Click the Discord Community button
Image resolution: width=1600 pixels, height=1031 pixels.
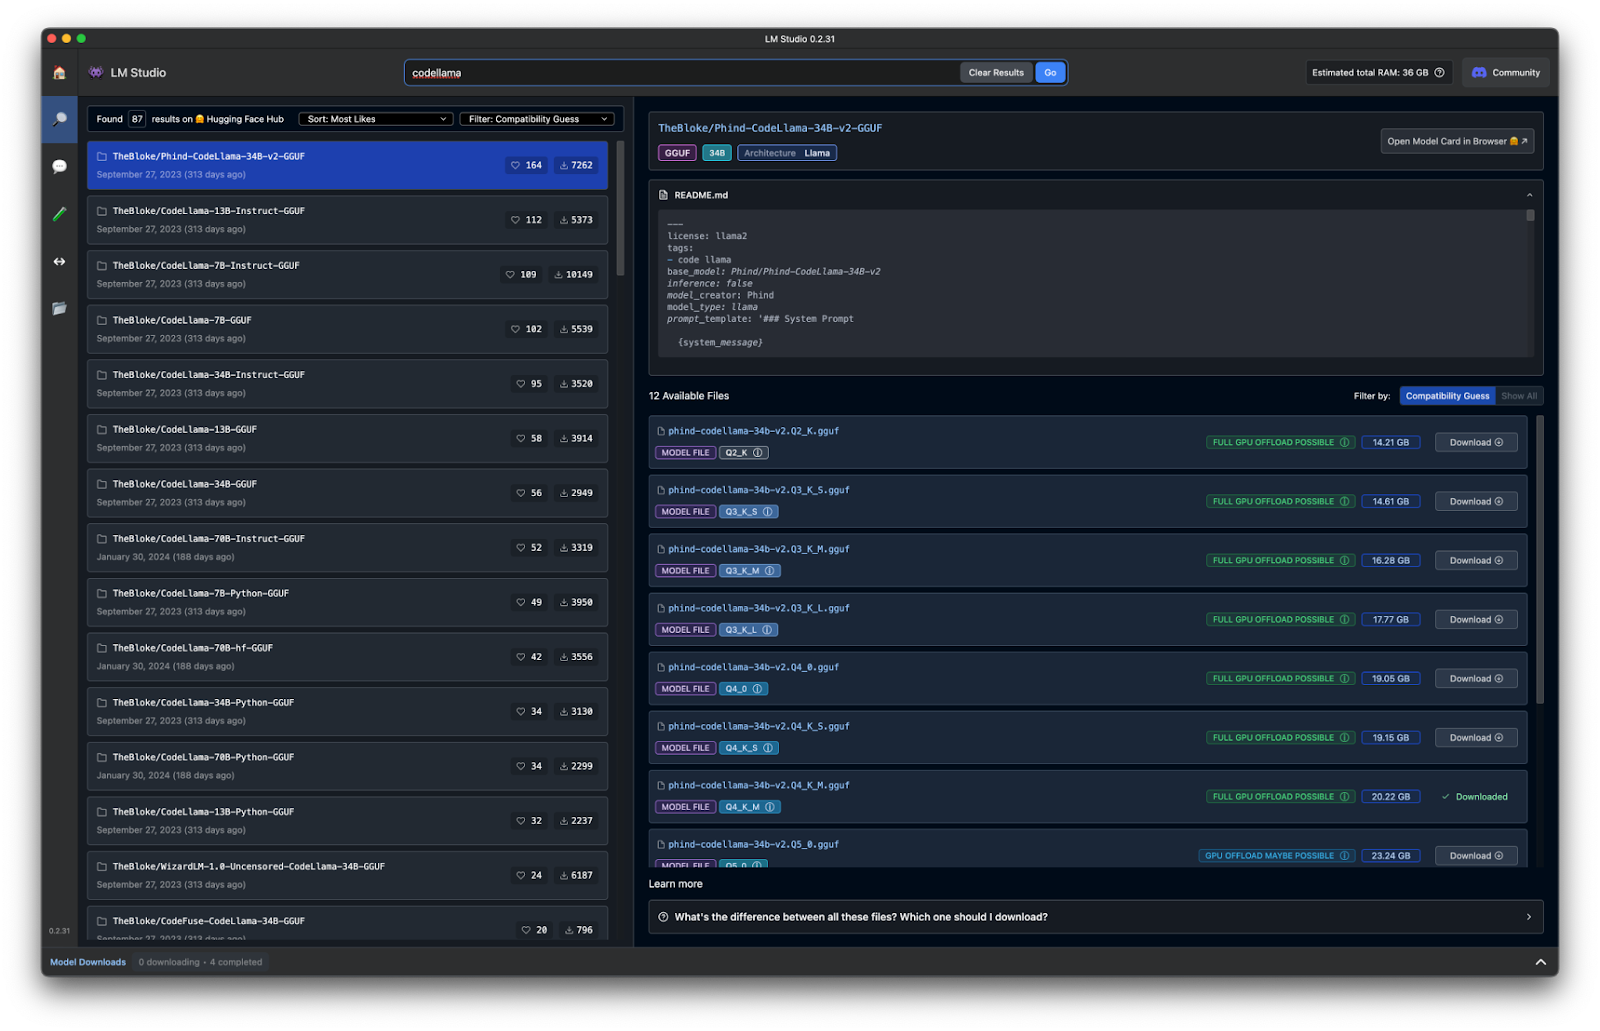pos(1506,72)
